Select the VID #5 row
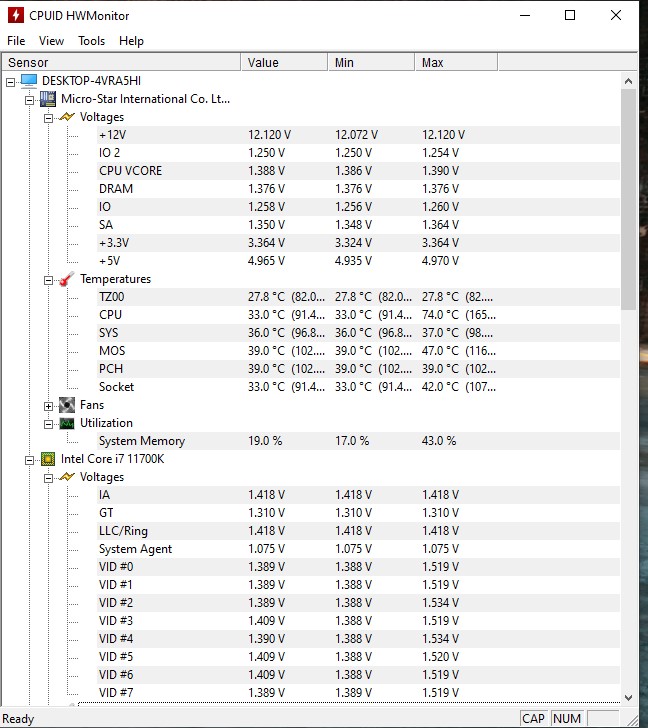Viewport: 648px width, 728px height. click(x=358, y=657)
